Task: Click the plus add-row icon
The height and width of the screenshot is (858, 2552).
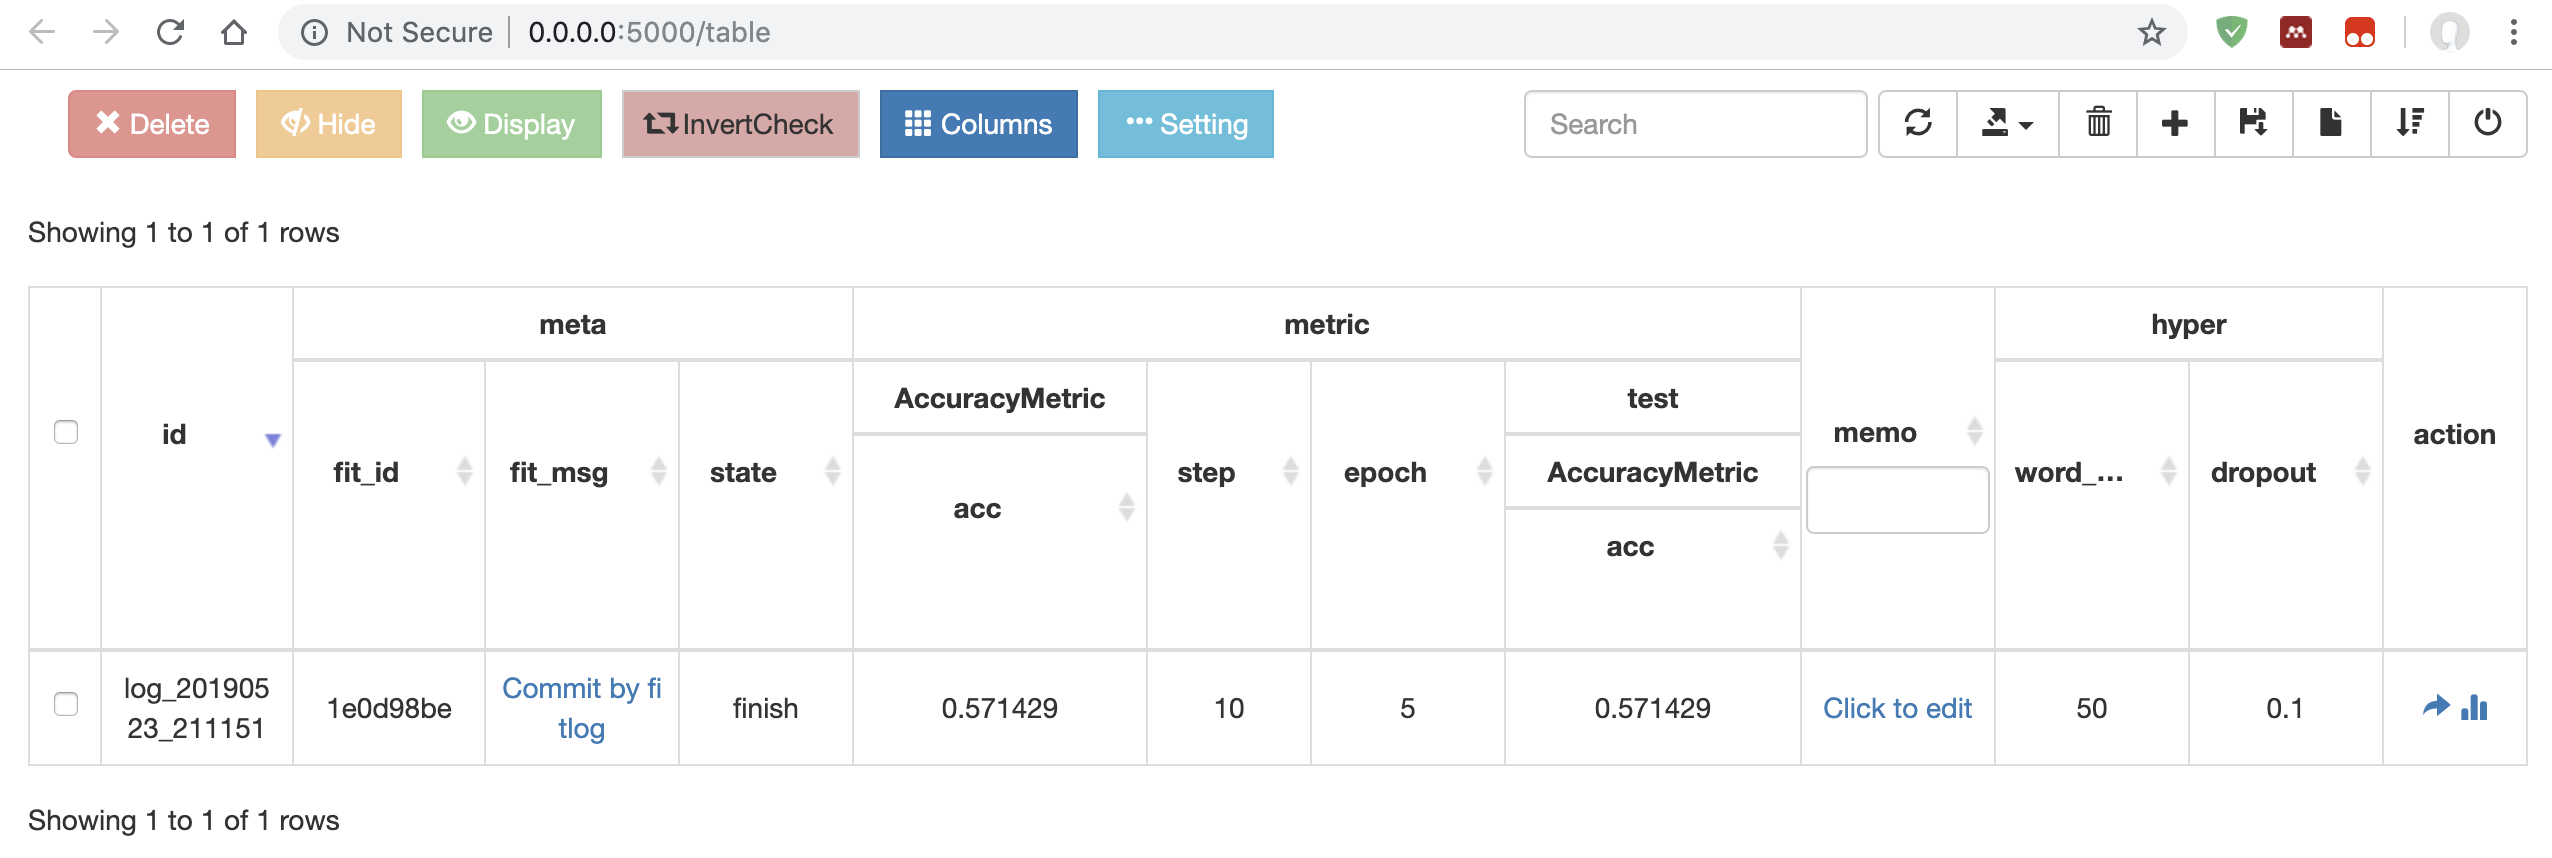Action: pyautogui.click(x=2175, y=123)
